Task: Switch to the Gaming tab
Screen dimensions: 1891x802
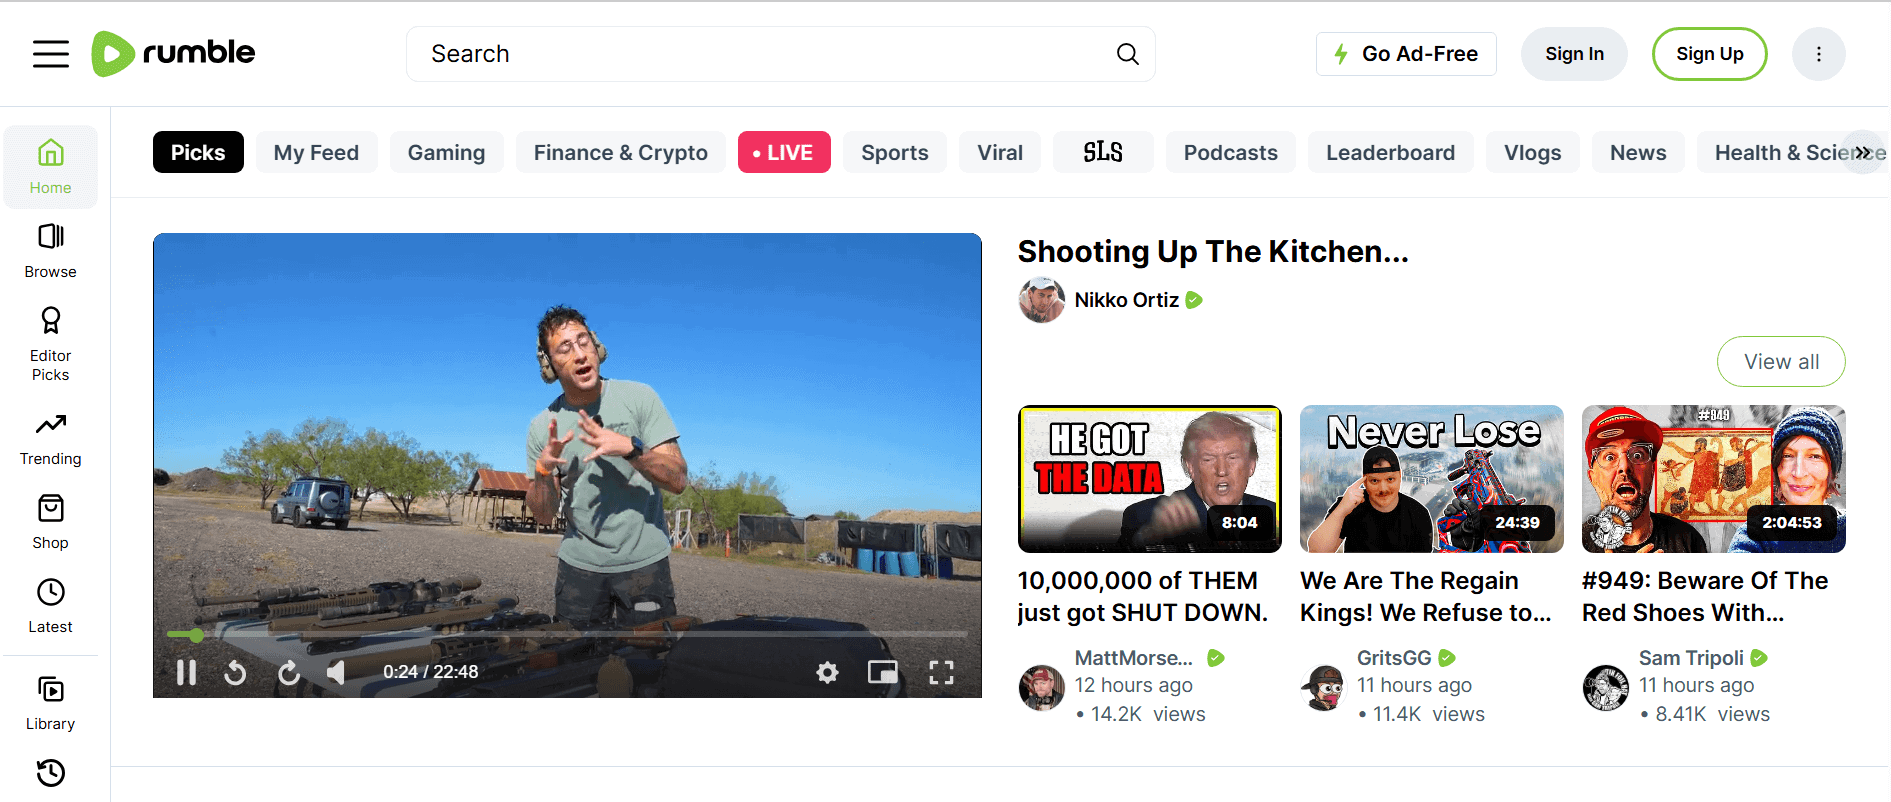Action: [x=446, y=153]
